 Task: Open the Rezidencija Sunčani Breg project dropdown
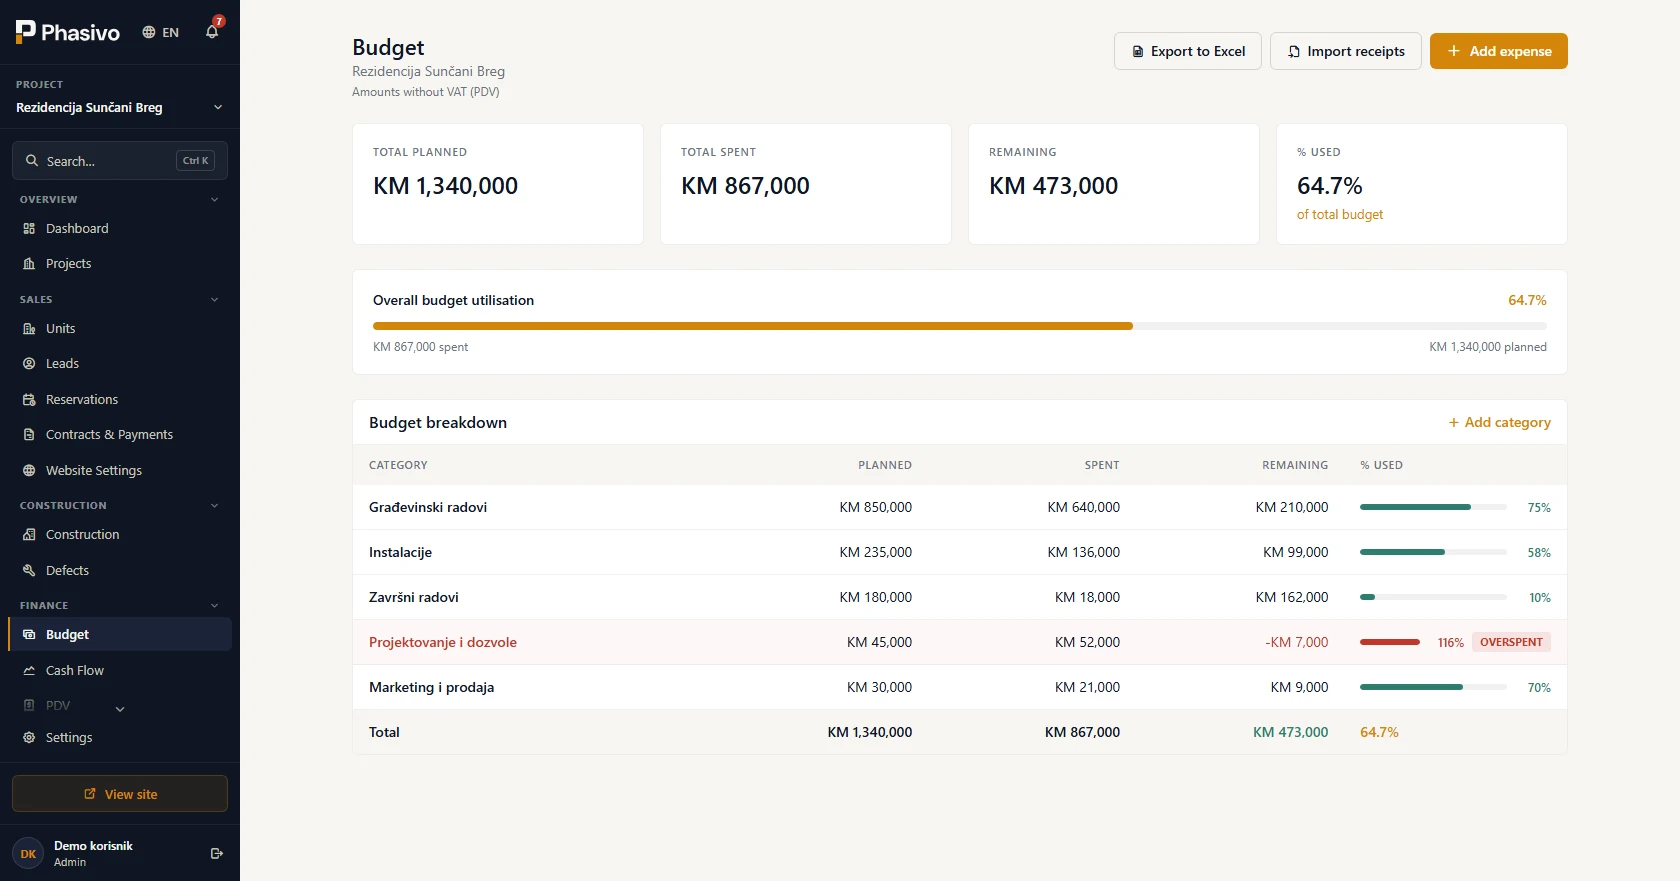[x=120, y=107]
